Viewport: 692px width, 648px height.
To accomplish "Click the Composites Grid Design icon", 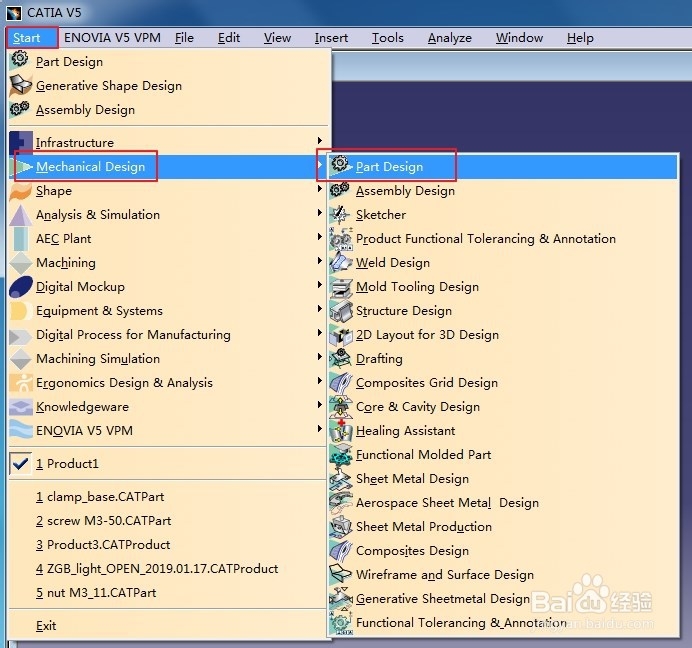I will coord(340,383).
